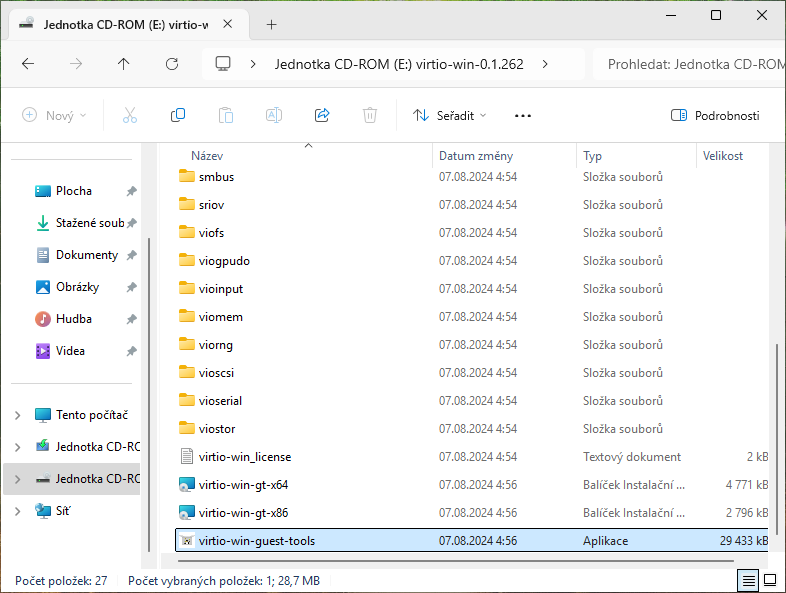
Task: Expand the Síť tree node
Action: click(18, 511)
